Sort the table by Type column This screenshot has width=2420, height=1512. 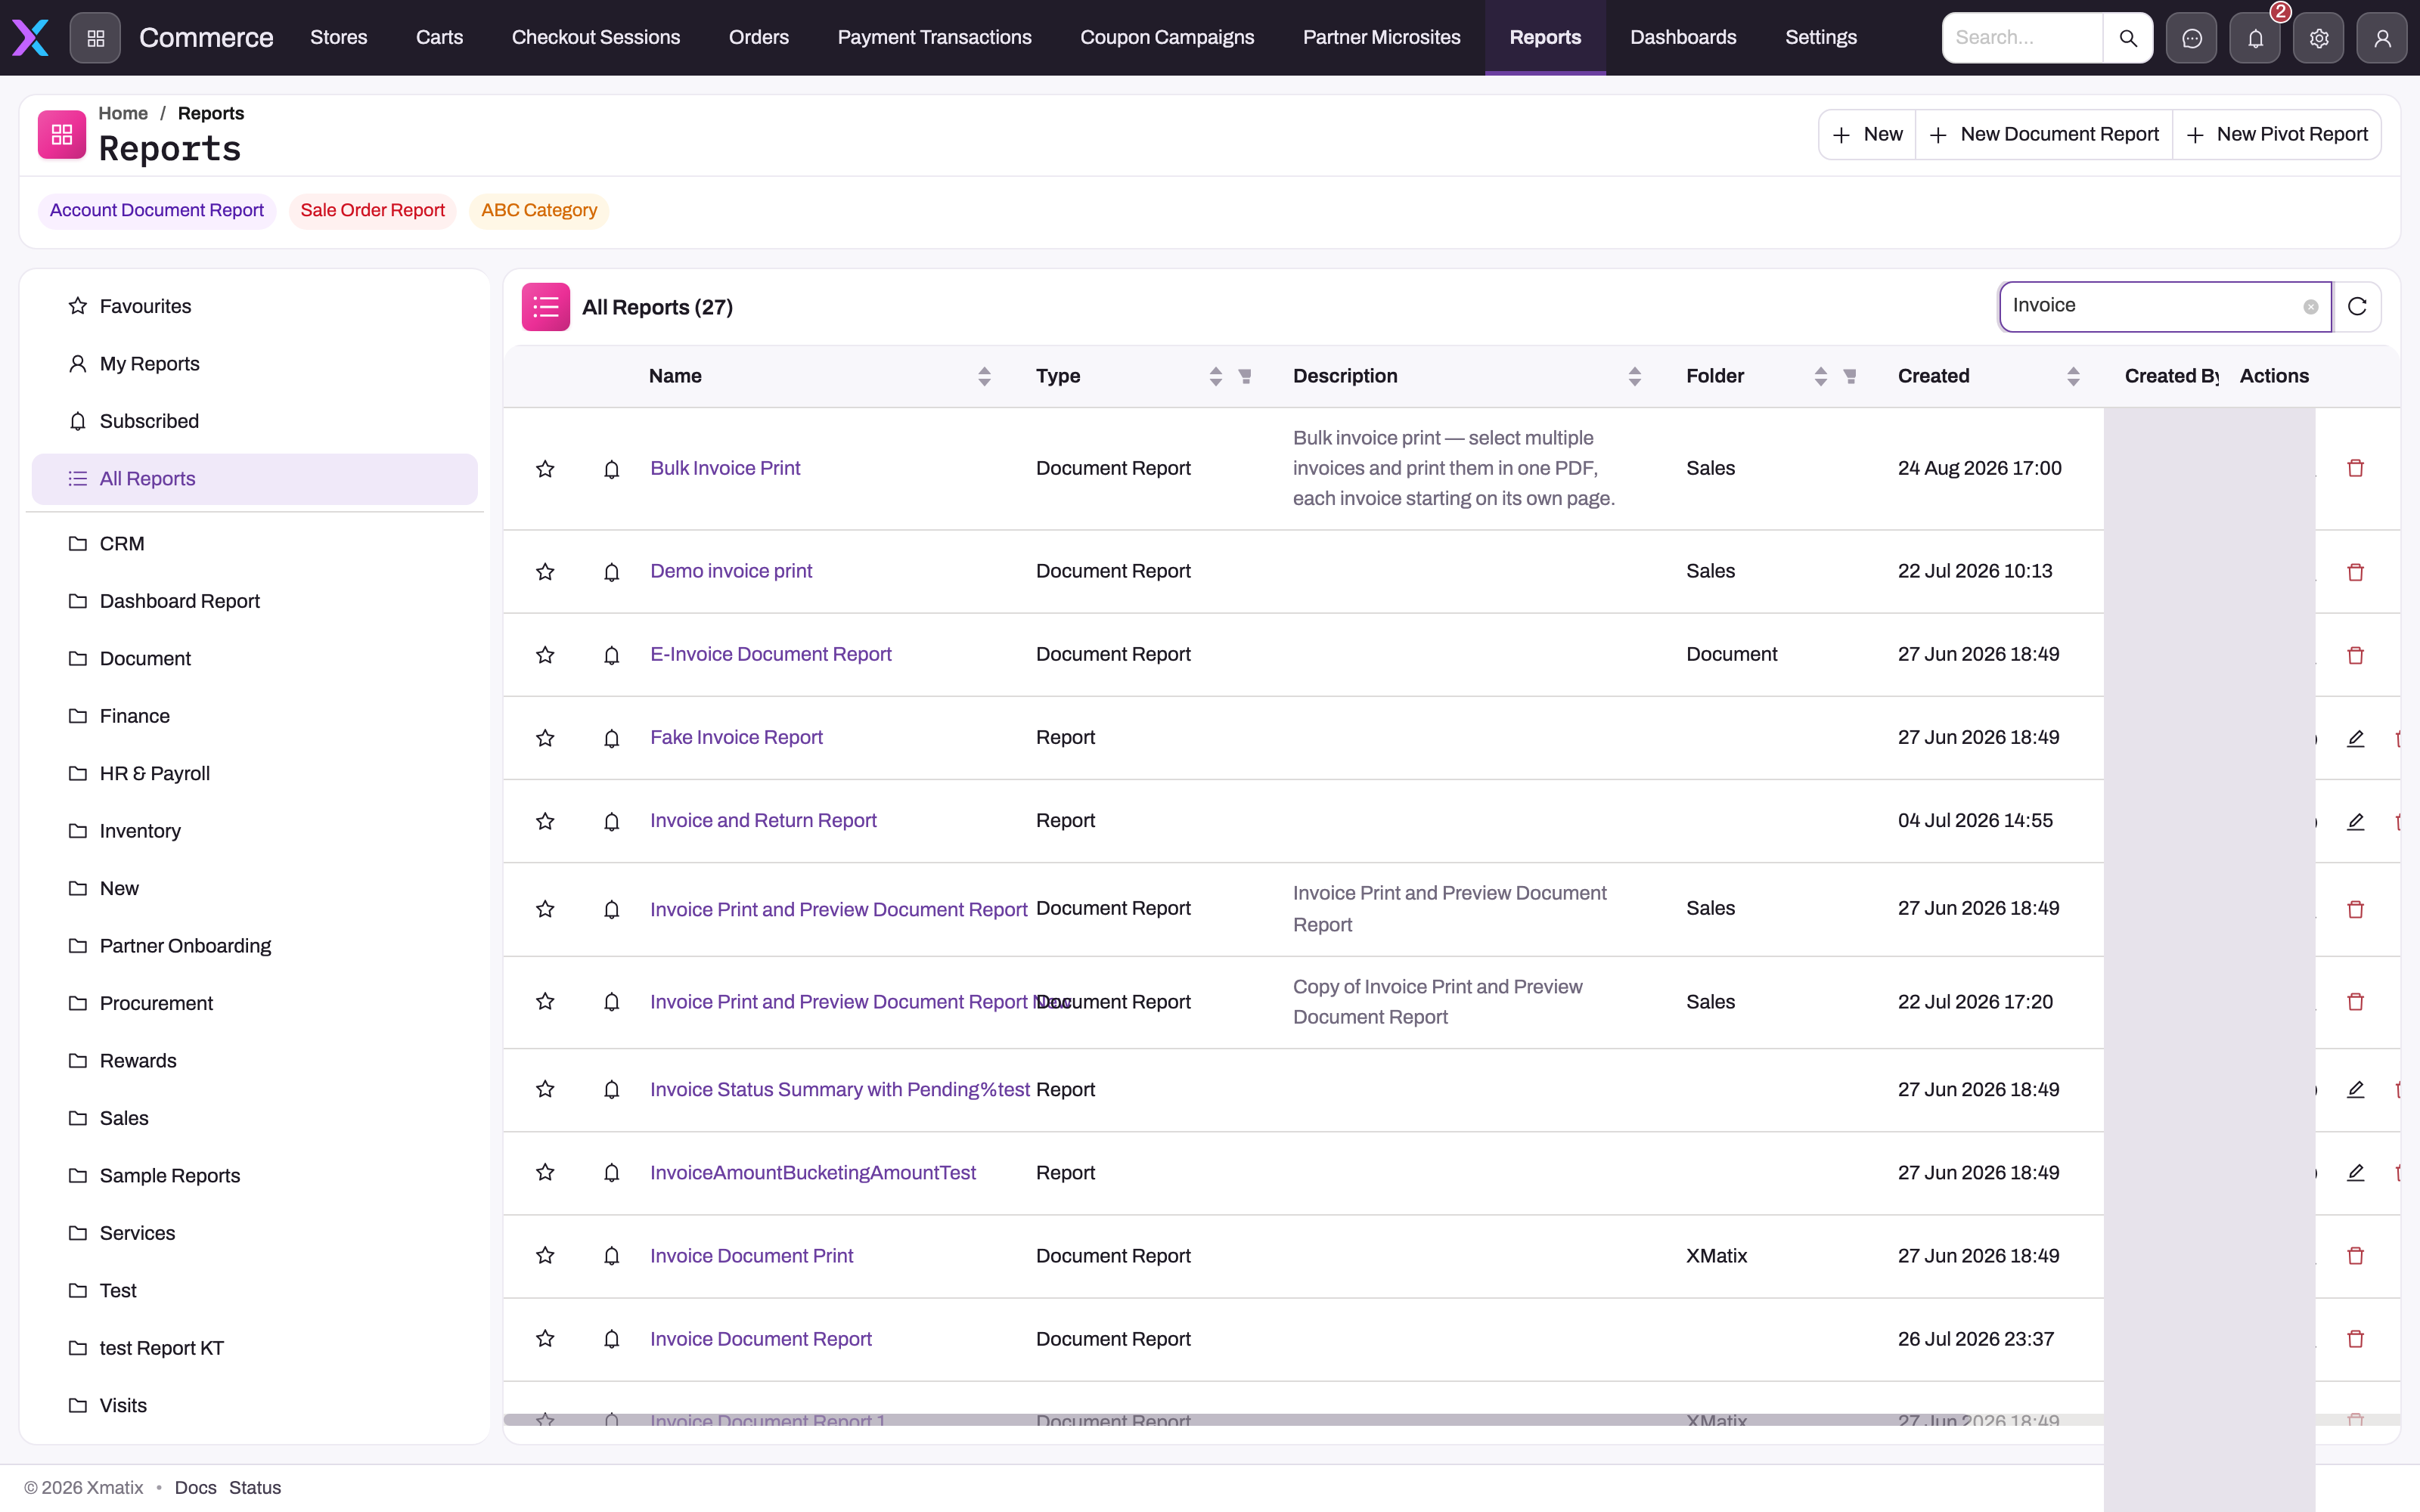pos(1216,376)
